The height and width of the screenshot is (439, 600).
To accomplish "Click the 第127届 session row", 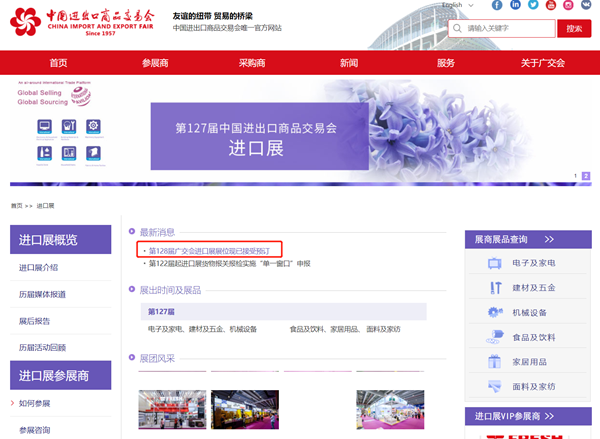I will coord(284,312).
